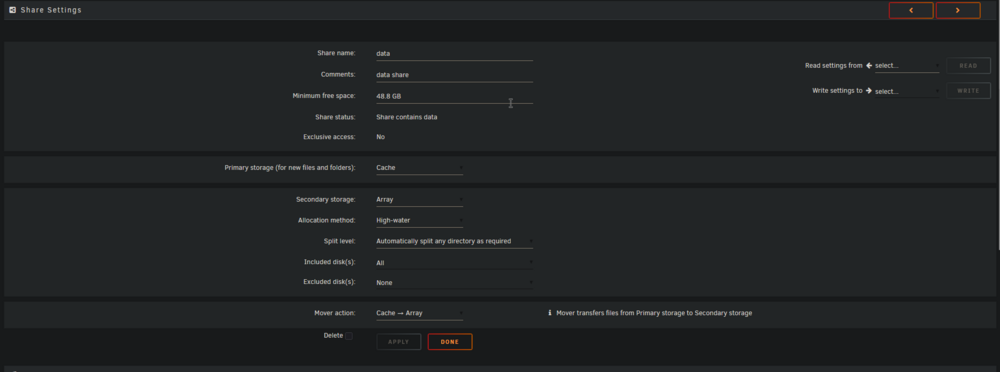The height and width of the screenshot is (372, 1000).
Task: Click the READ button
Action: [968, 66]
